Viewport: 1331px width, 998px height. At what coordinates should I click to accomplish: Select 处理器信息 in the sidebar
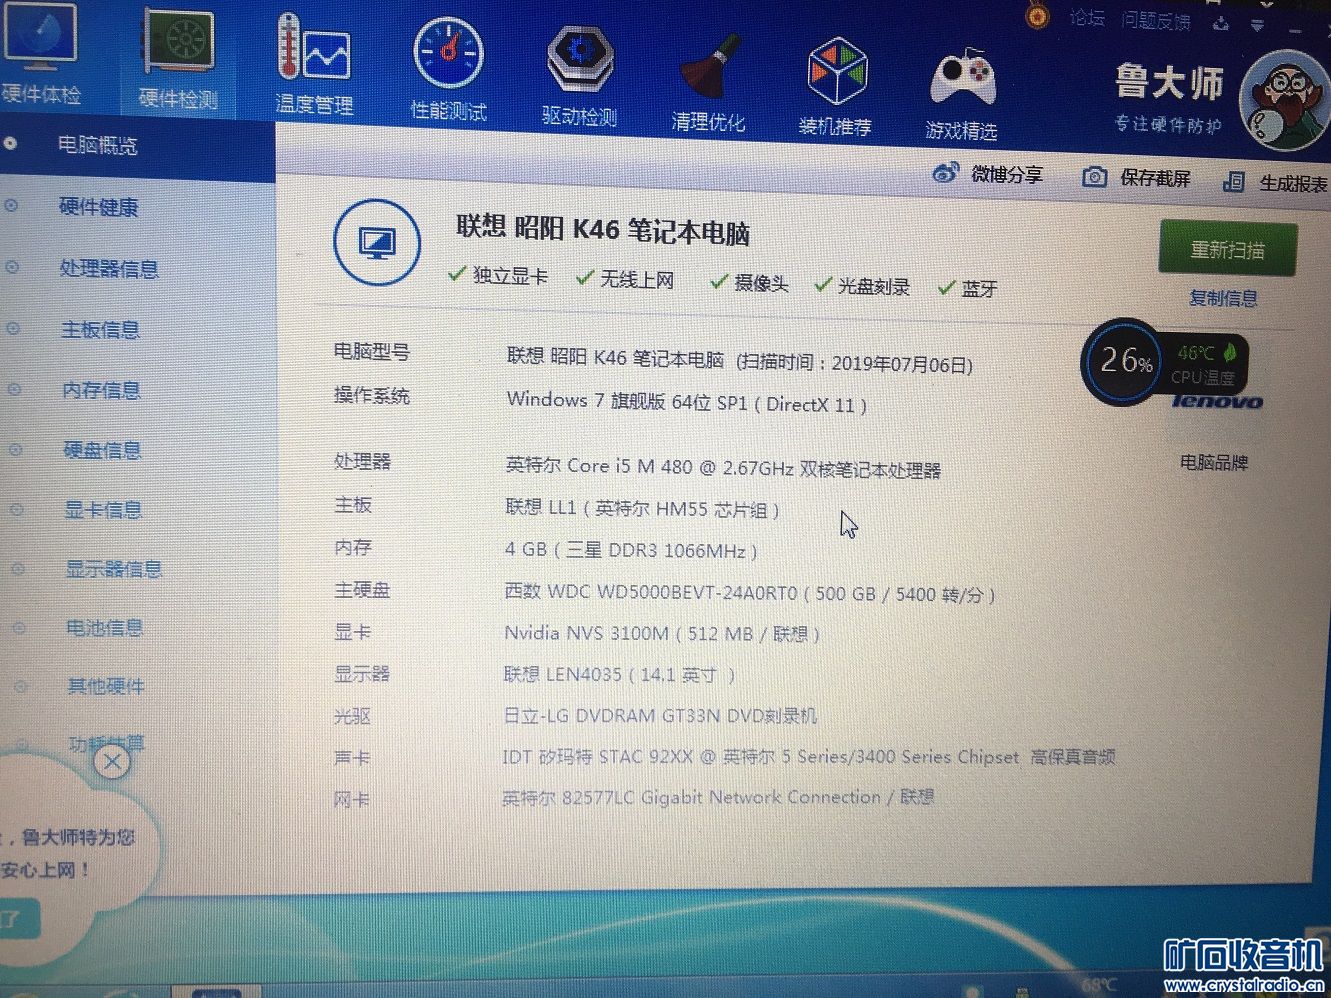(x=109, y=268)
